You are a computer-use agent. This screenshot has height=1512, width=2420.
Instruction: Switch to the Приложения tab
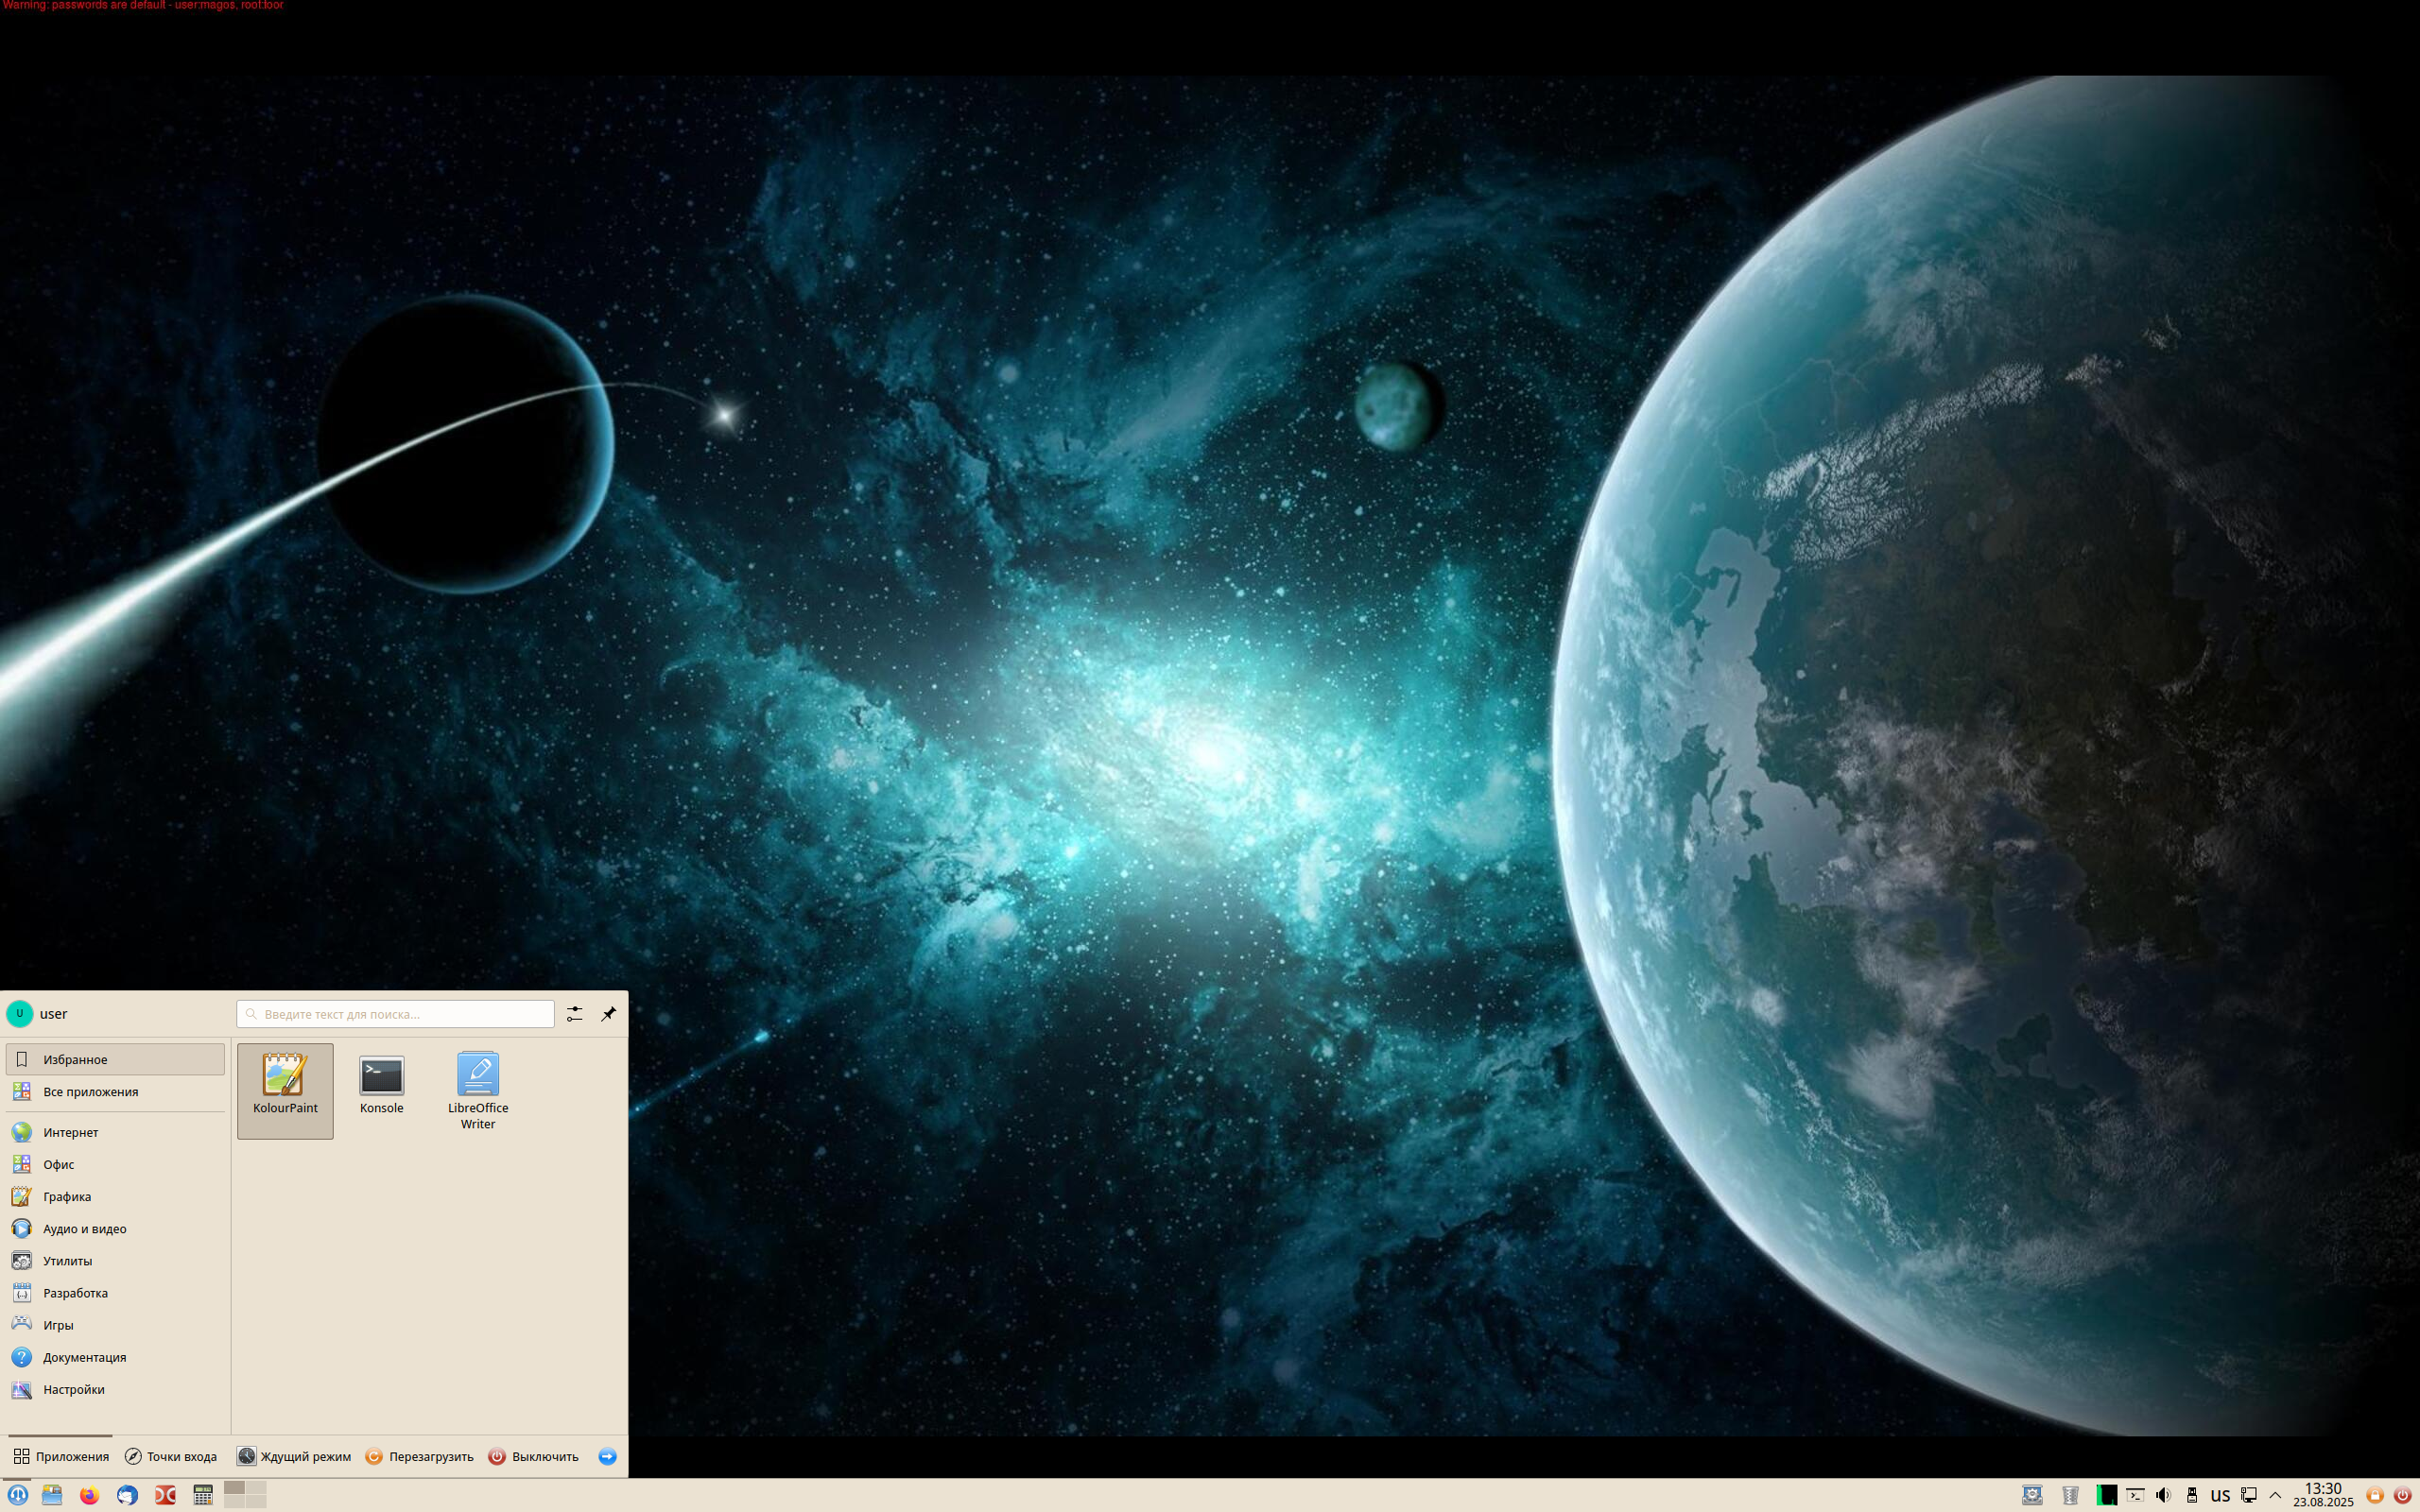61,1456
